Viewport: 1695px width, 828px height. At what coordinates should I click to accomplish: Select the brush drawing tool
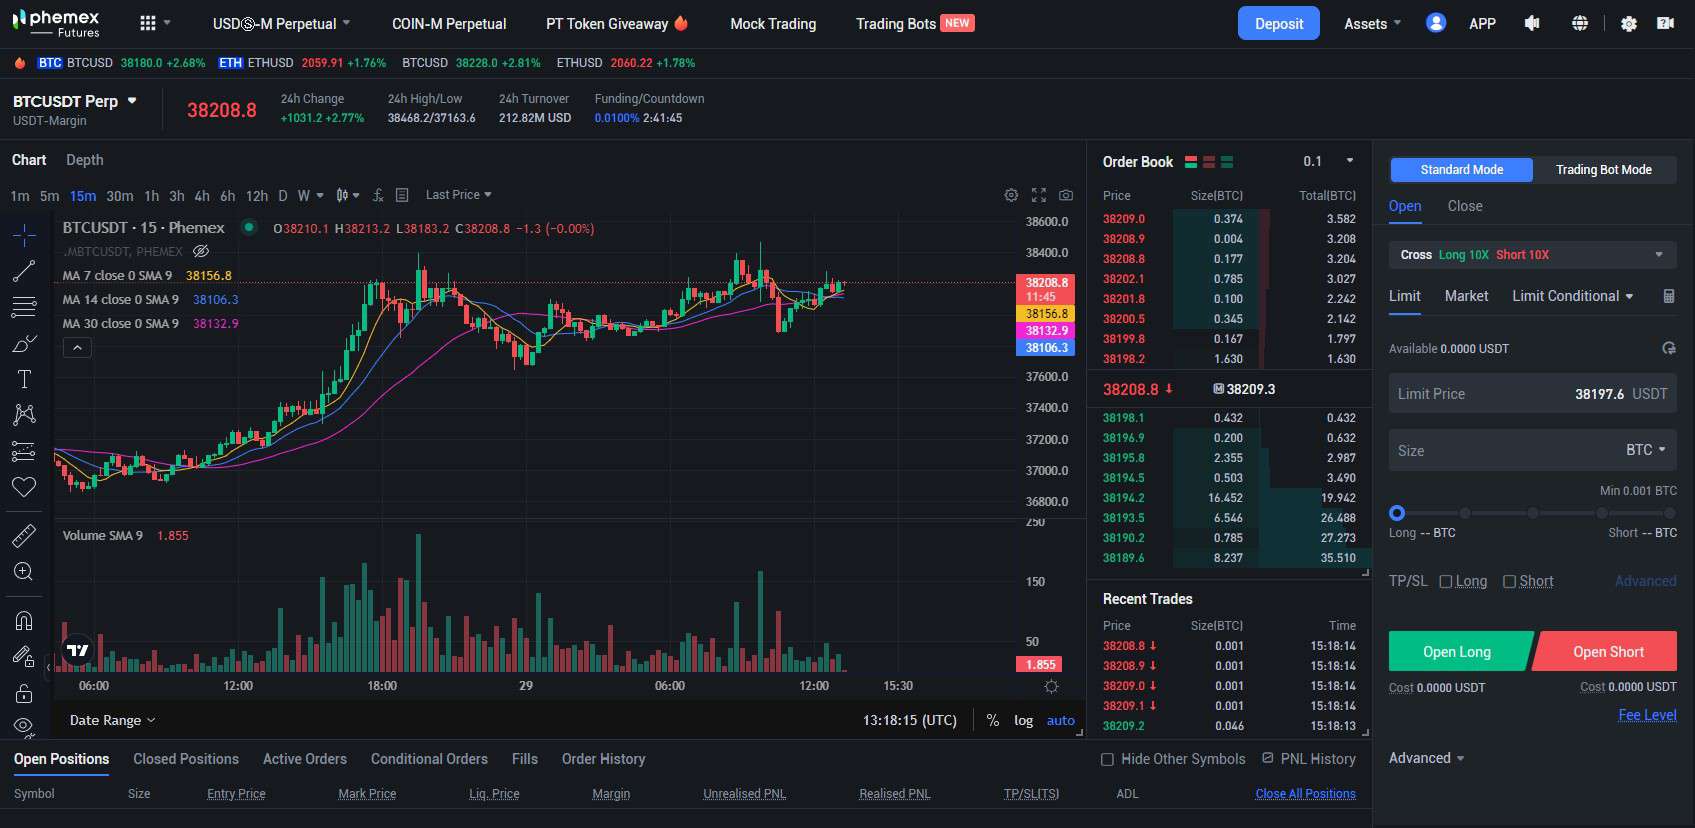pyautogui.click(x=24, y=343)
